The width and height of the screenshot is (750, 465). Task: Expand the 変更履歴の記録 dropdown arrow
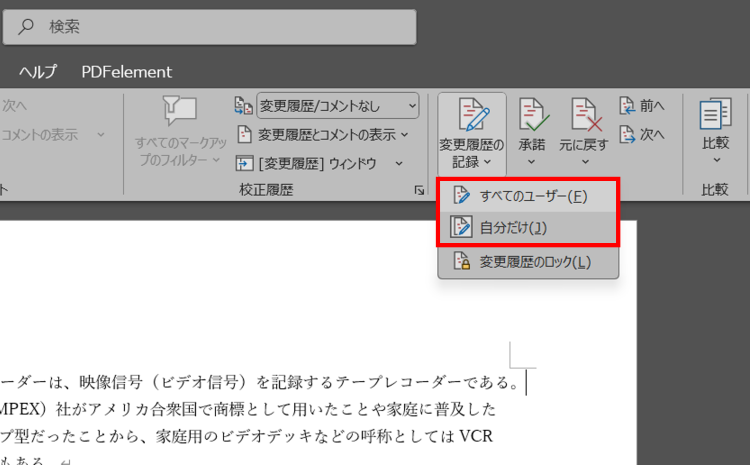[x=487, y=162]
